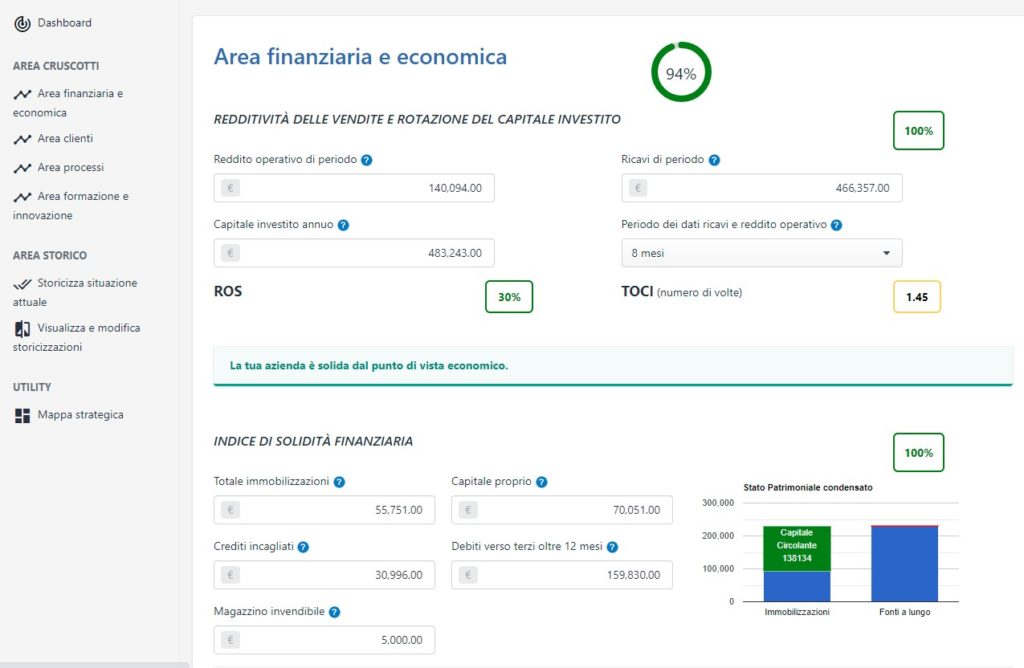The height and width of the screenshot is (668, 1024).
Task: Click the Capitale proprio field
Action: (562, 510)
